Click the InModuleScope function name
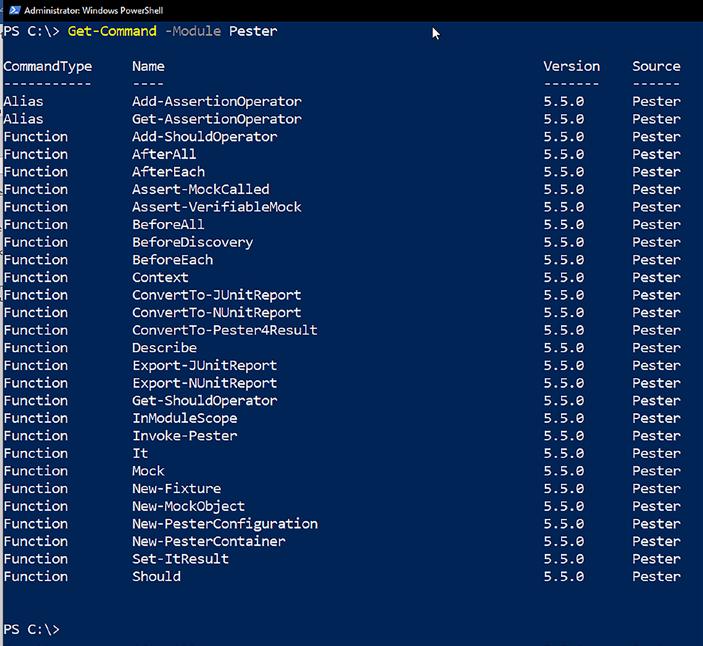 184,418
